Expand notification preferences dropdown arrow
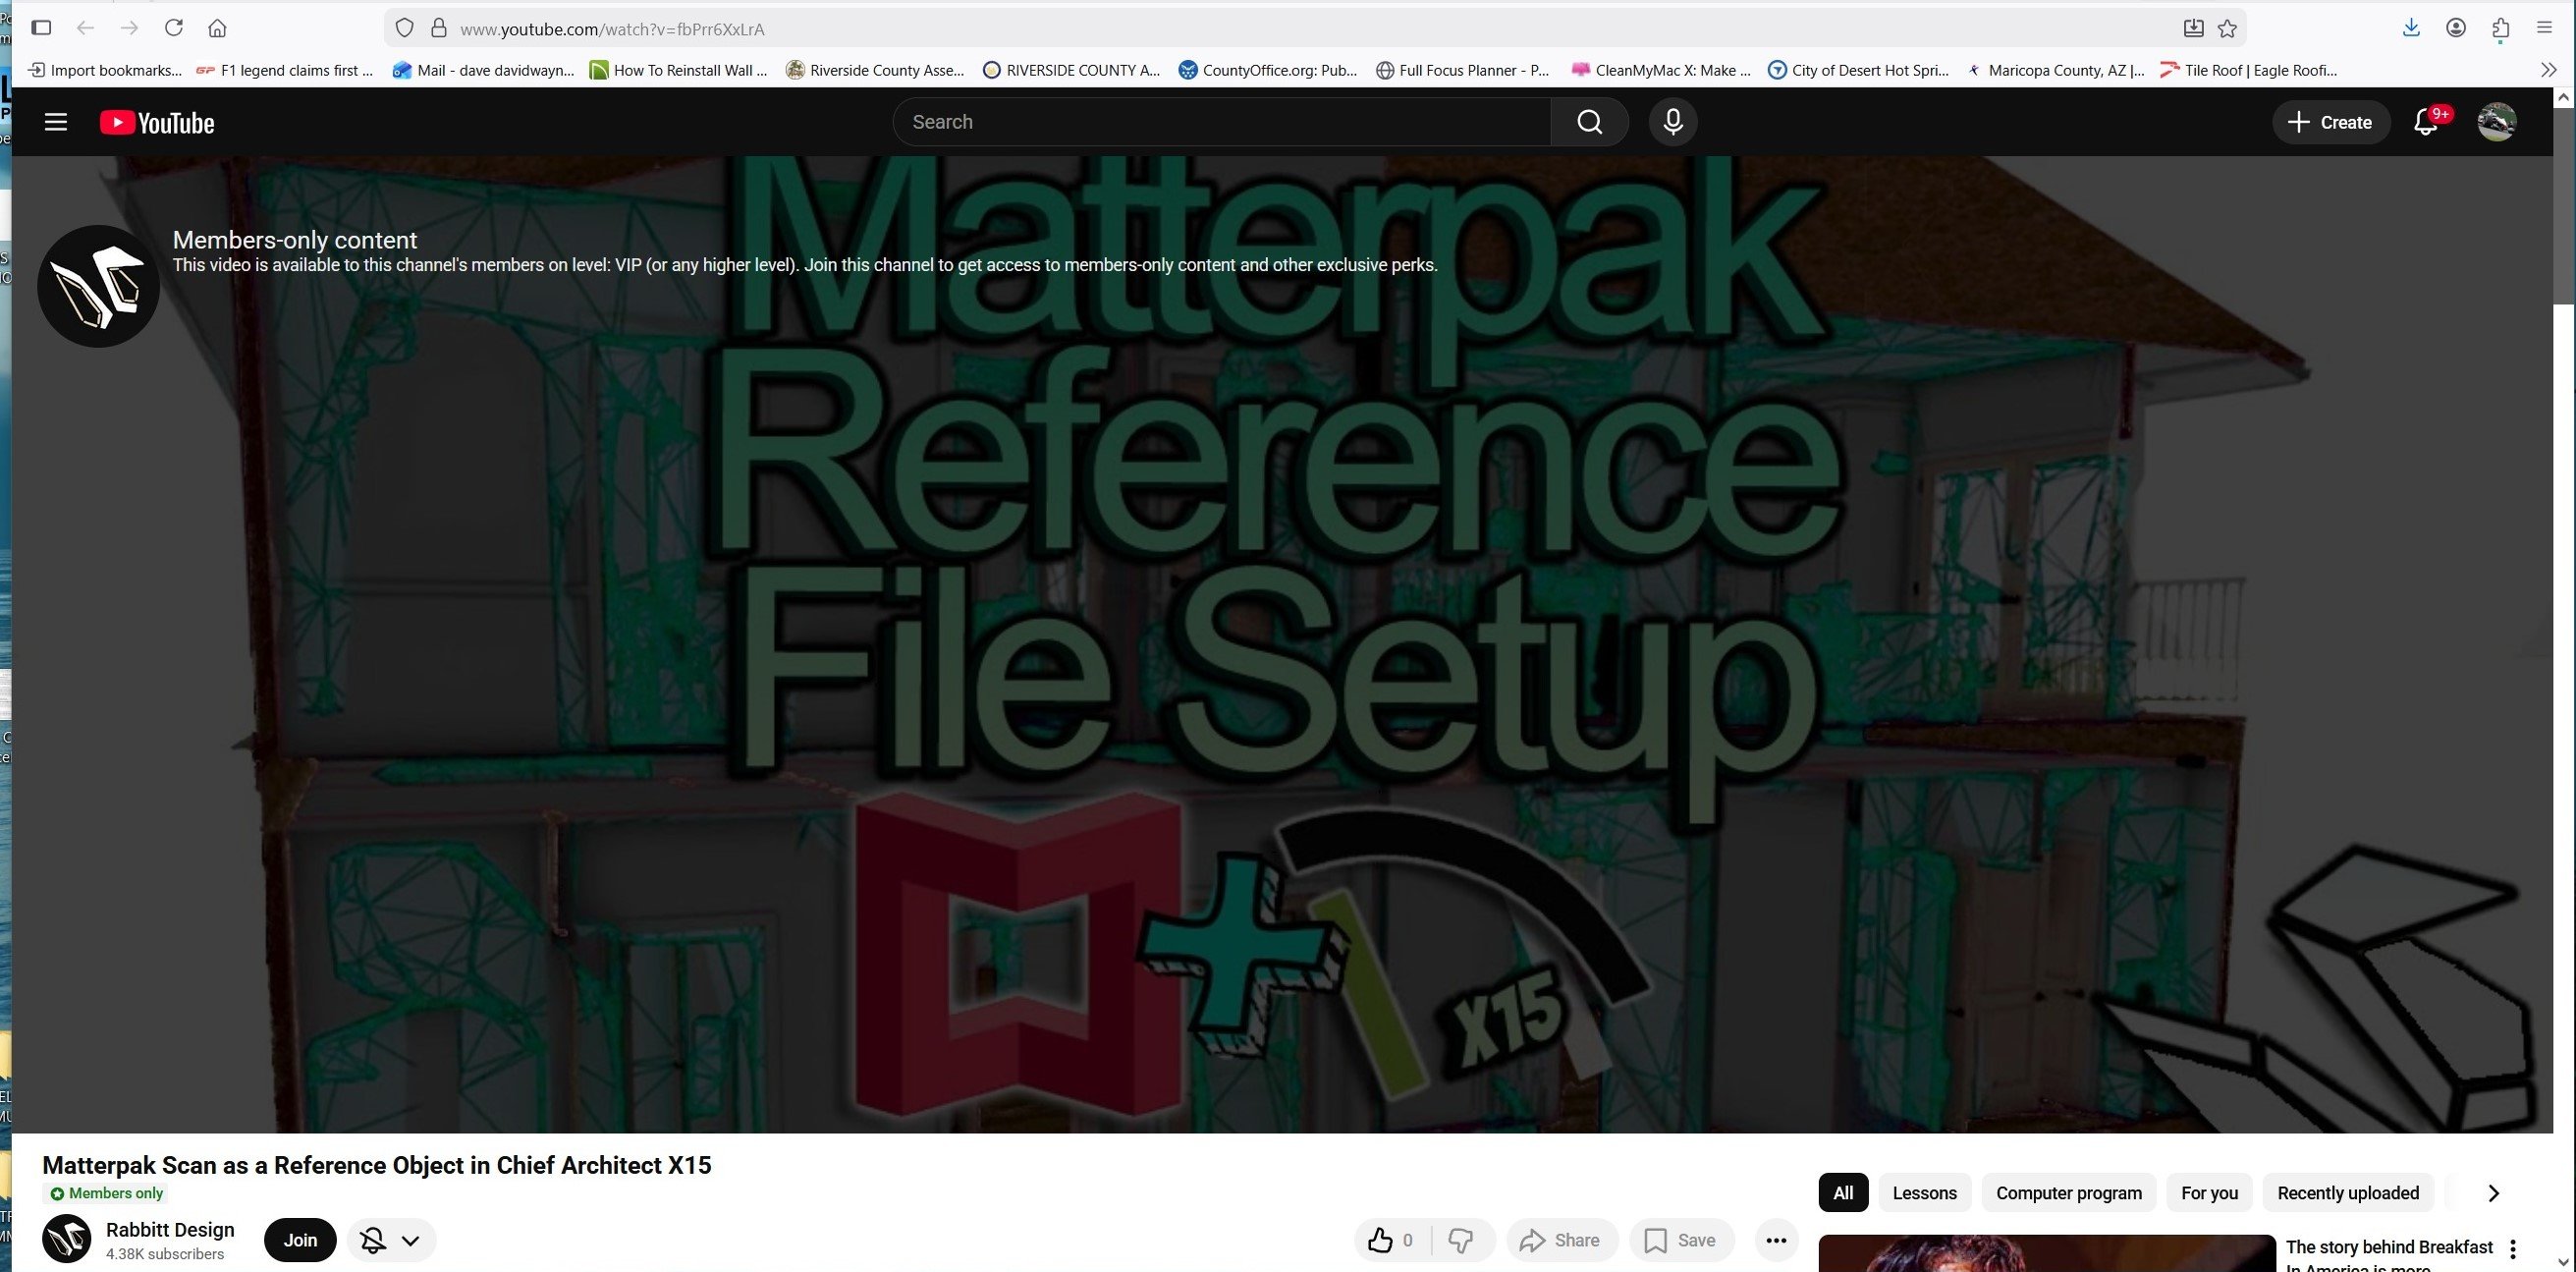Image resolution: width=2576 pixels, height=1272 pixels. pos(410,1240)
